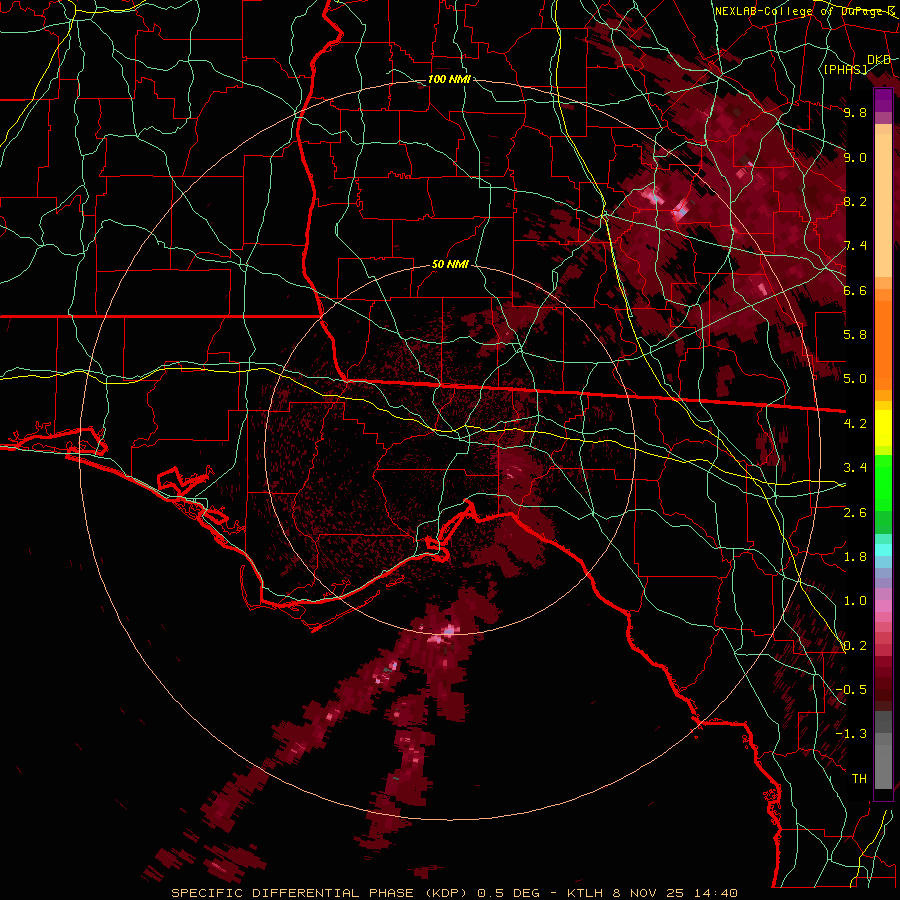Click the 9.8 value on the color scale
The width and height of the screenshot is (900, 900).
(x=855, y=112)
